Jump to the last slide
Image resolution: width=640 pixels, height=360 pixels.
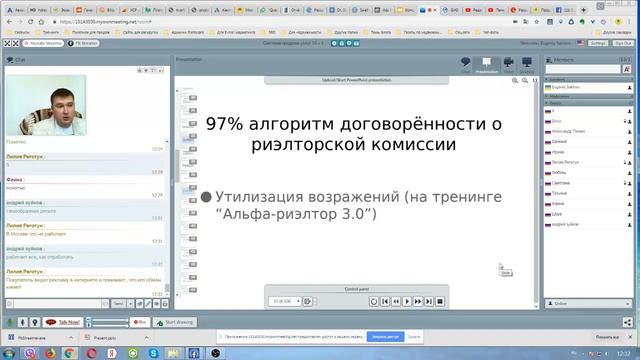pyautogui.click(x=429, y=301)
